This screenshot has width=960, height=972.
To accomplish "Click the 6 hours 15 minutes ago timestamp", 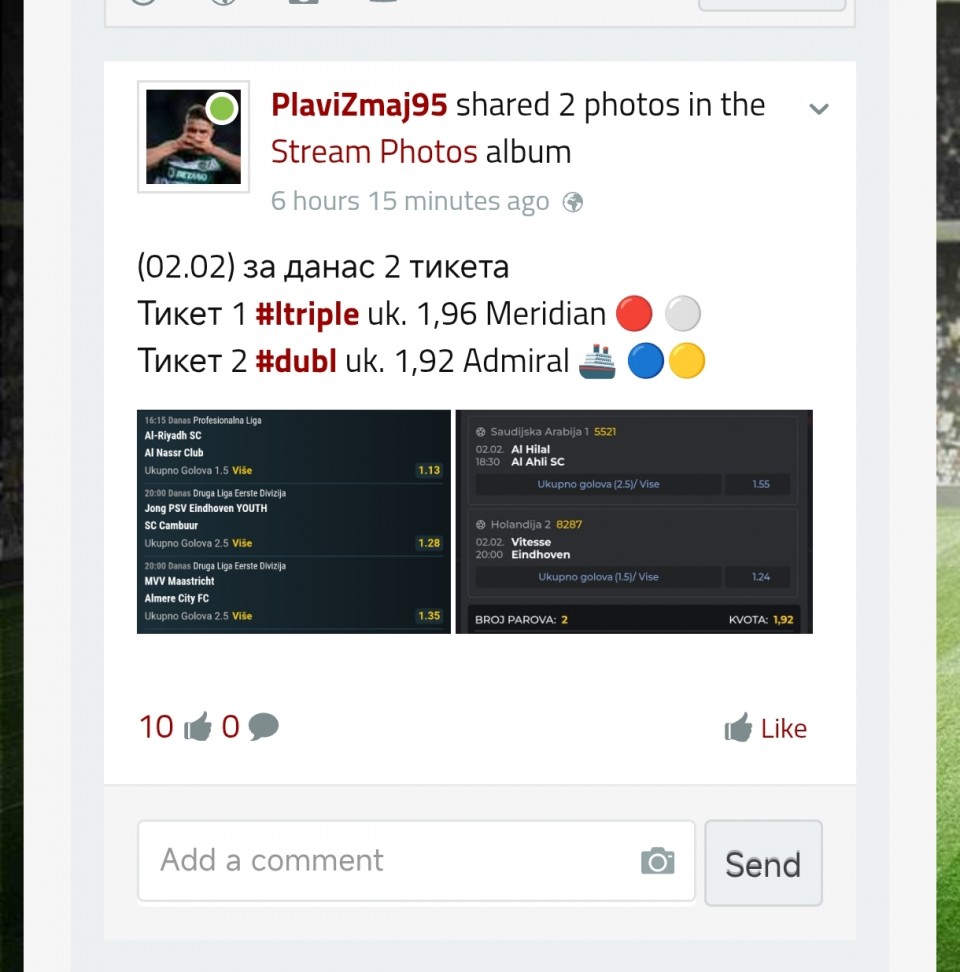I will [x=410, y=201].
